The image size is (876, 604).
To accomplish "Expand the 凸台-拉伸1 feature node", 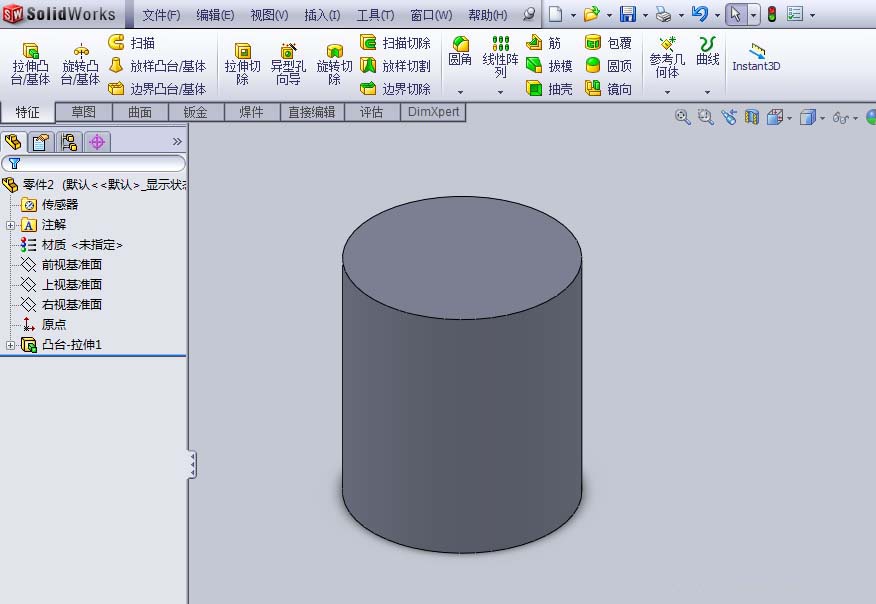I will (10, 345).
